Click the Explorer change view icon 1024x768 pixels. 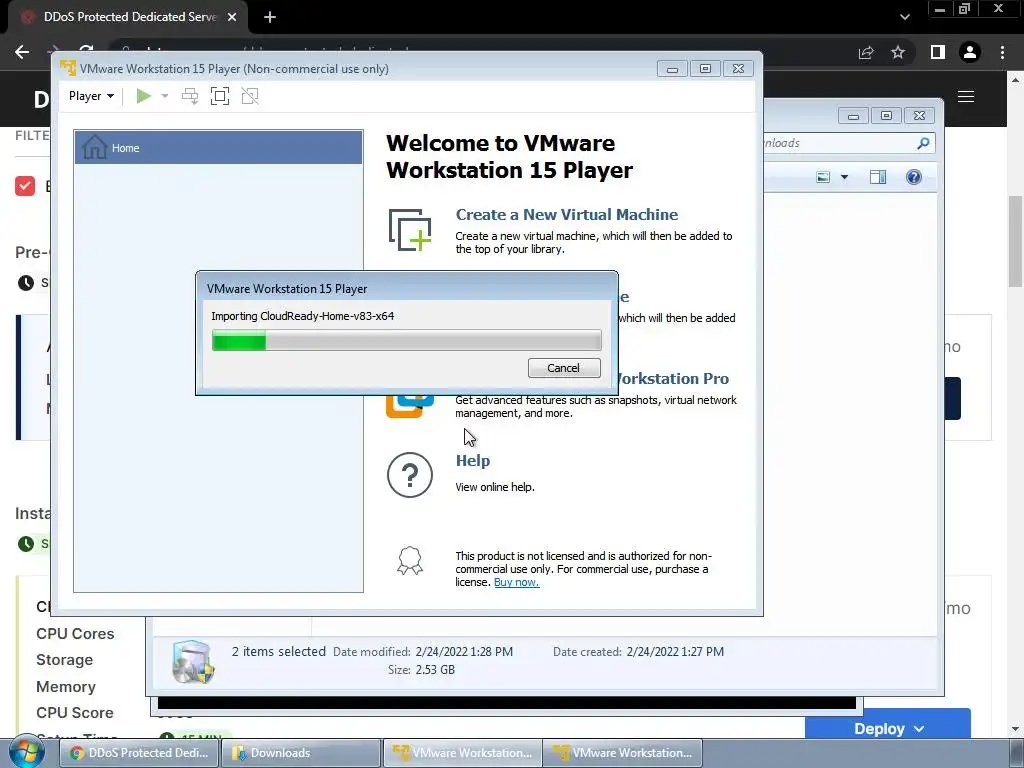823,177
